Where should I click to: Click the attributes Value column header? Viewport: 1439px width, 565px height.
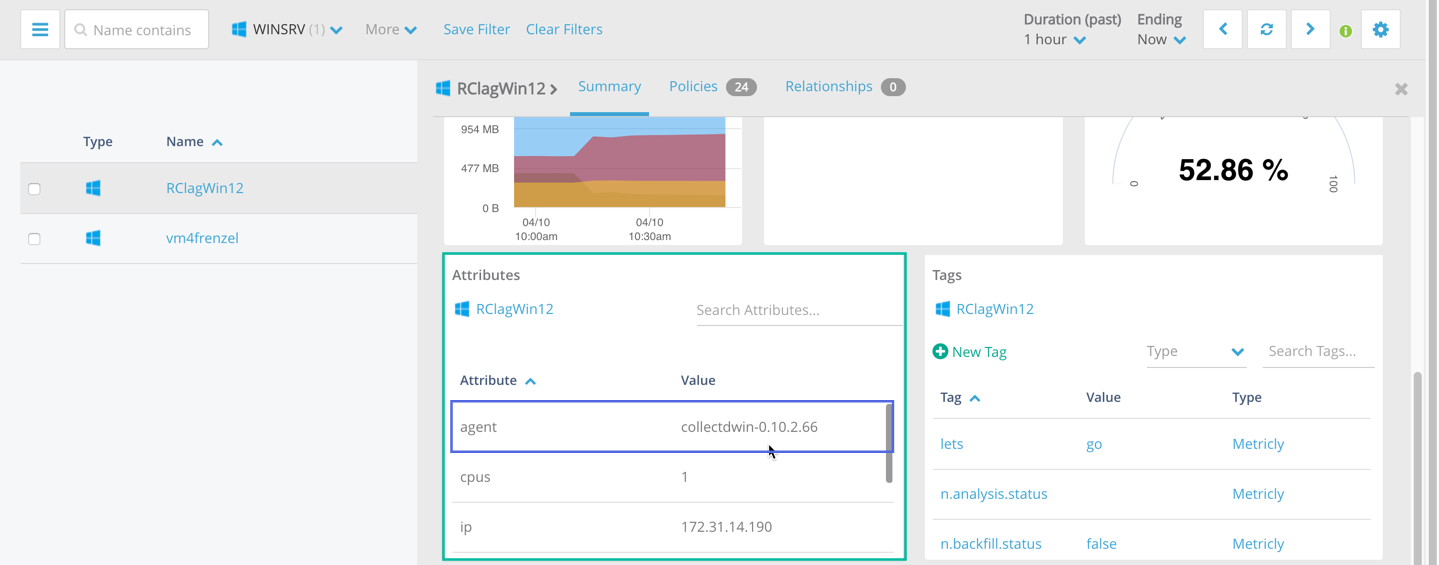(698, 380)
